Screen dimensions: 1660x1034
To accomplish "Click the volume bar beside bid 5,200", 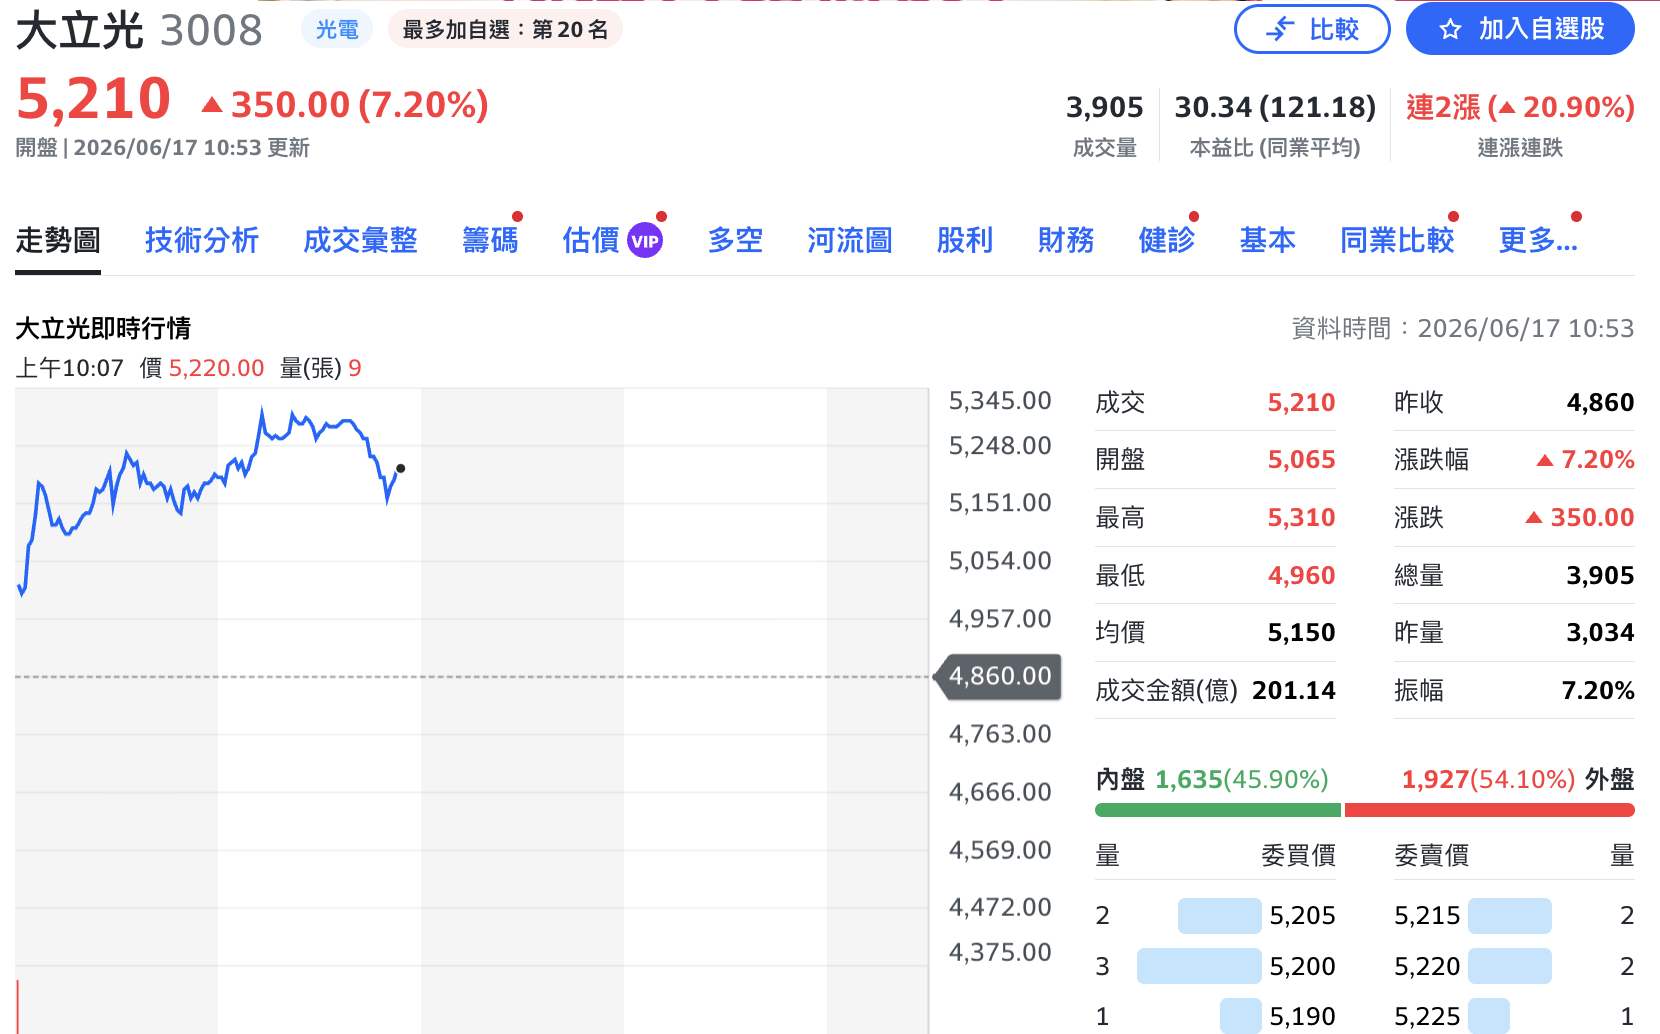I will click(x=1199, y=966).
